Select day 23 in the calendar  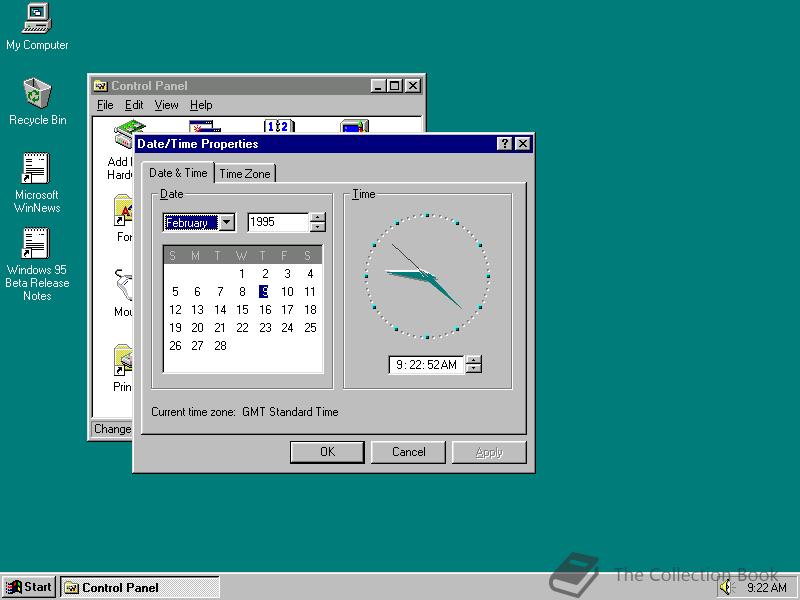click(x=265, y=328)
